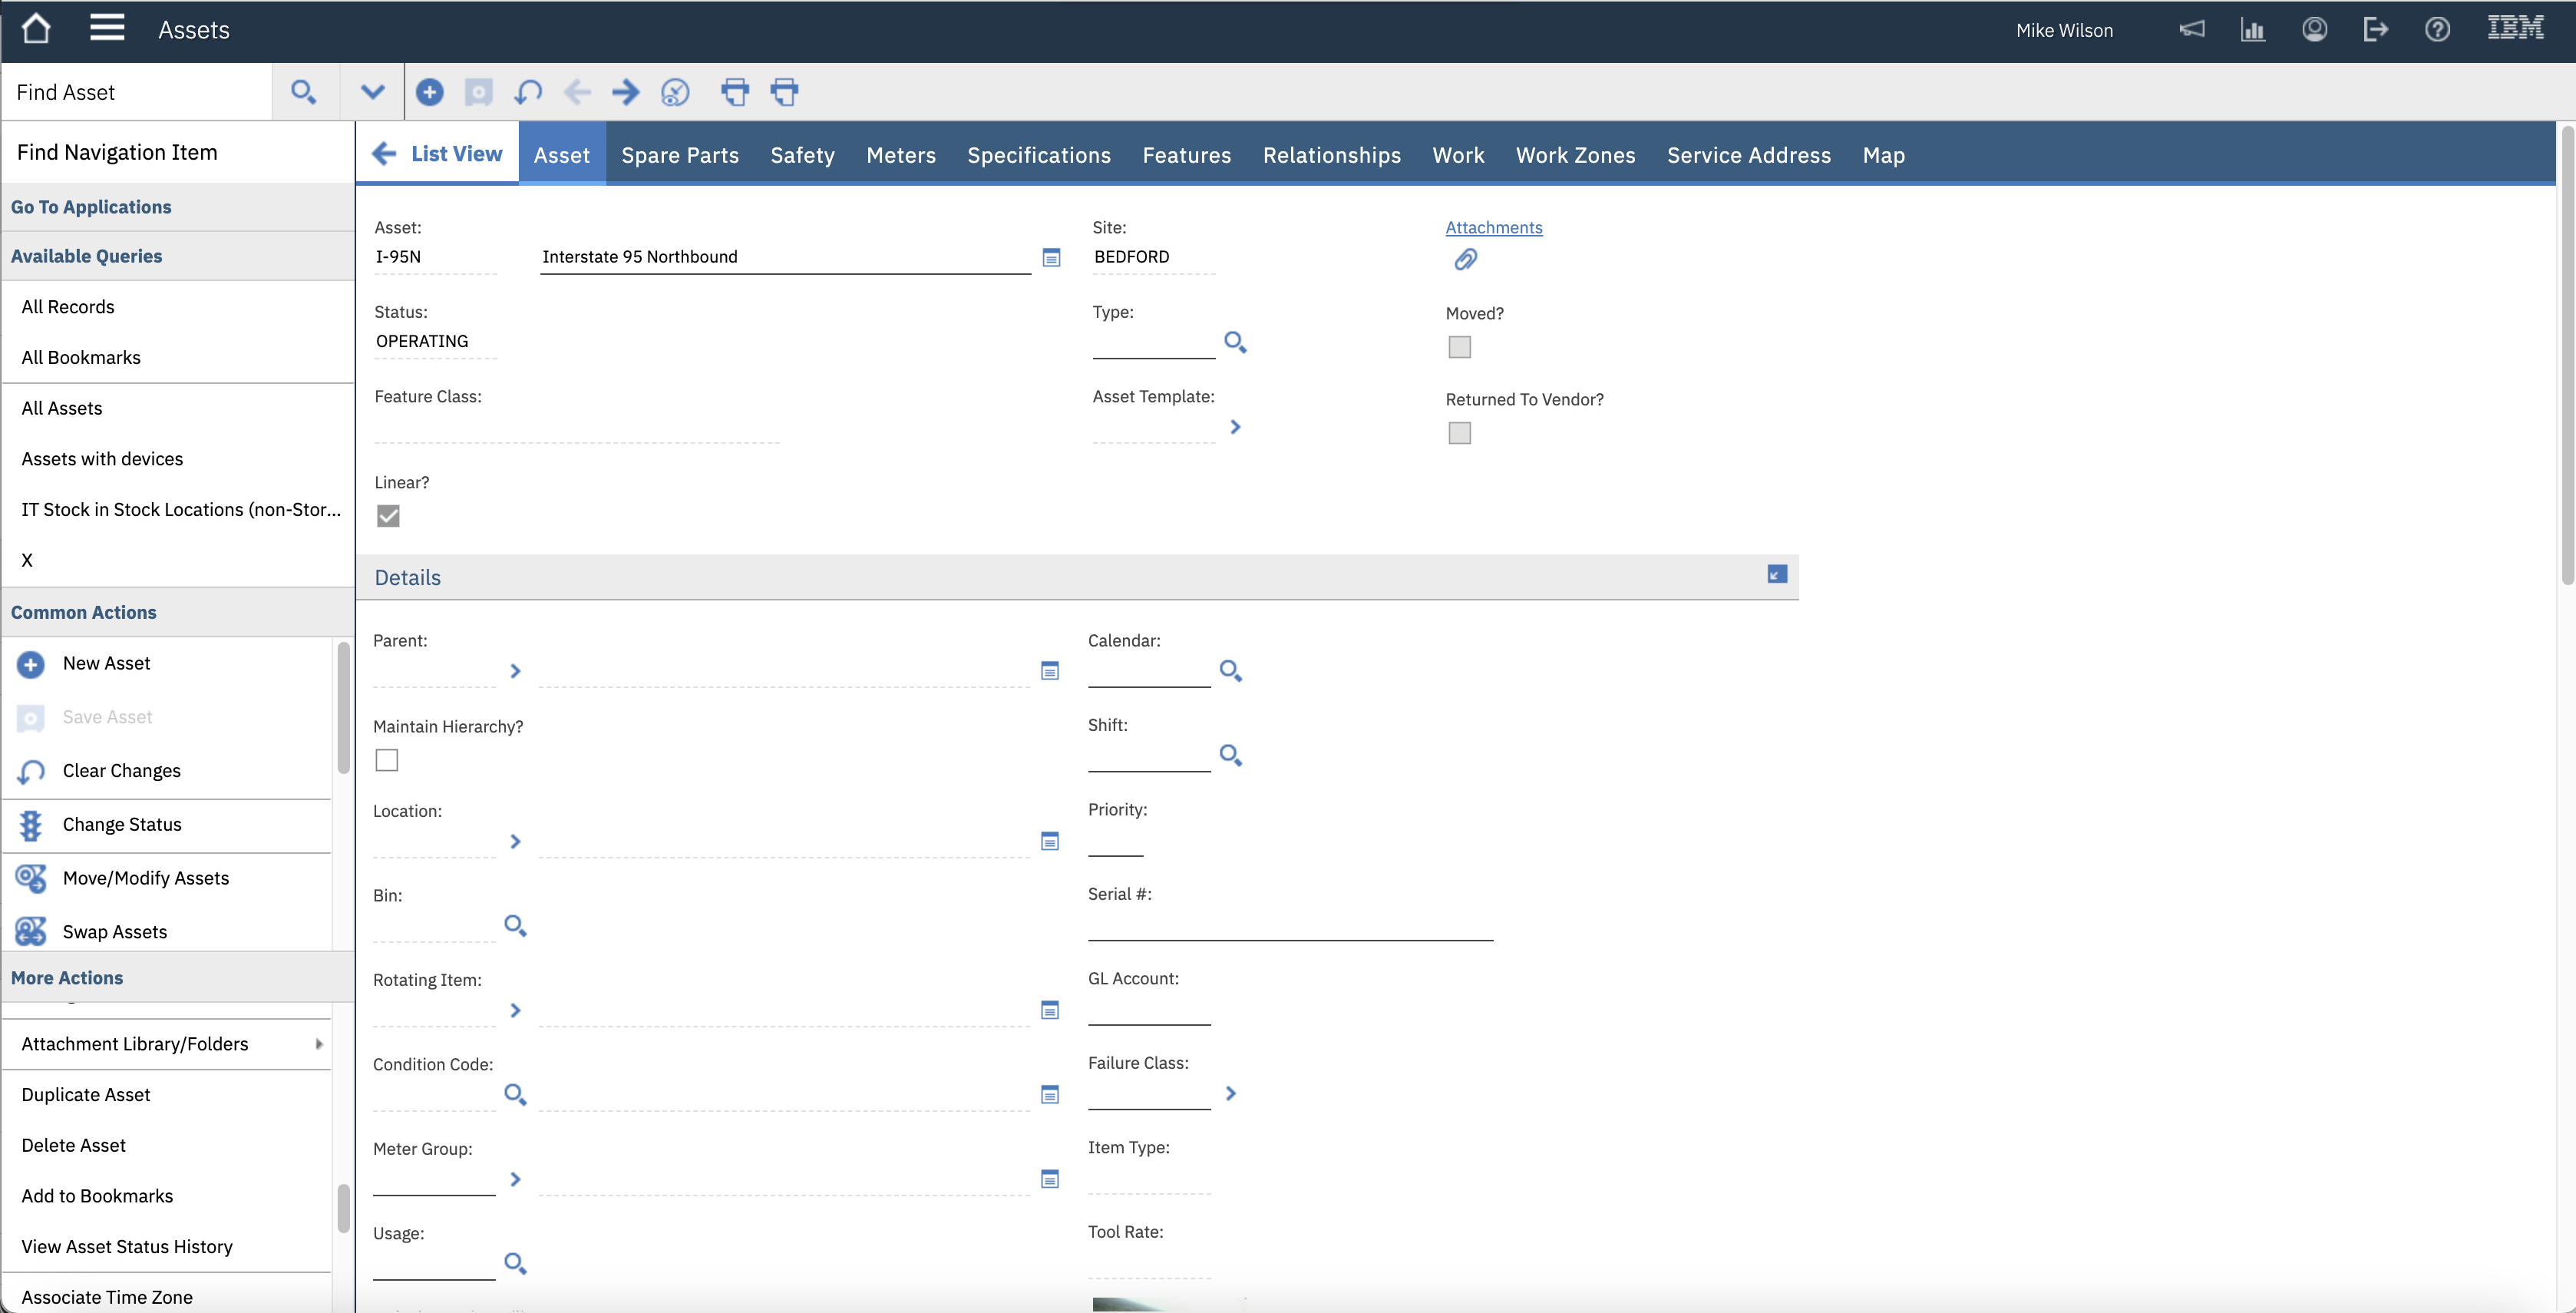Click the Bulletin Board megaphone icon

pos(2191,29)
